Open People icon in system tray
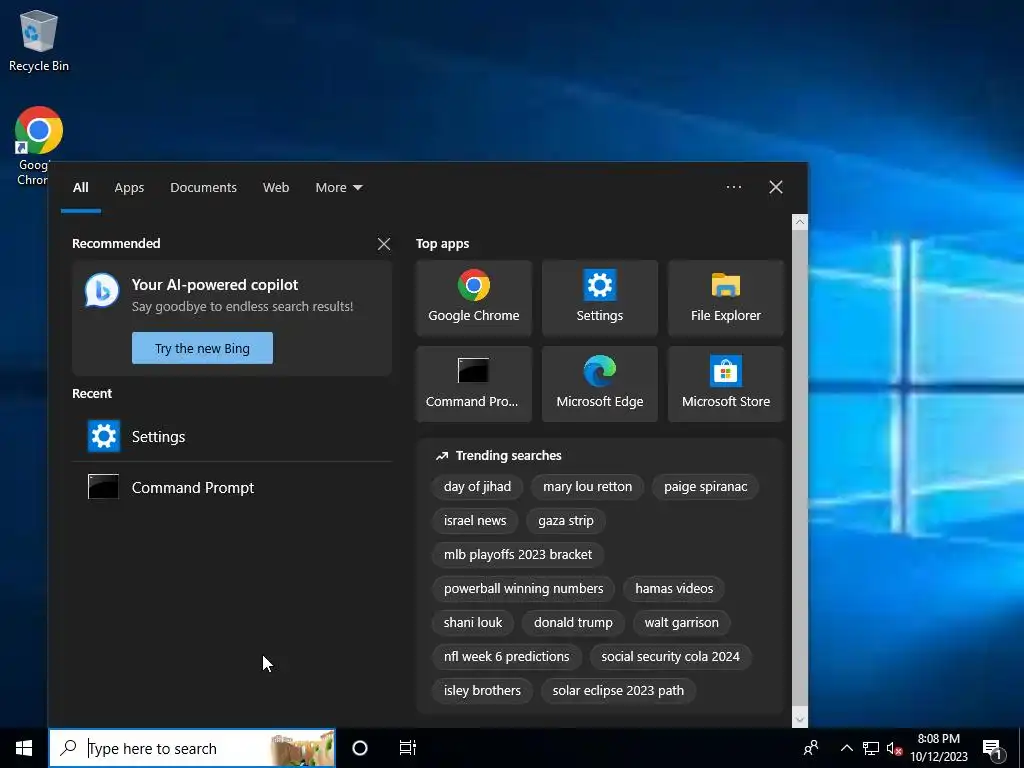Image resolution: width=1024 pixels, height=768 pixels. point(811,748)
